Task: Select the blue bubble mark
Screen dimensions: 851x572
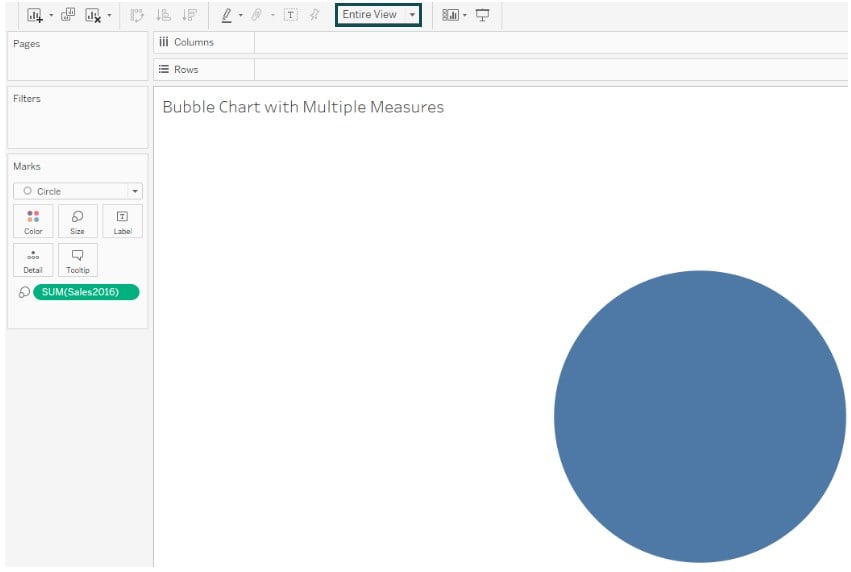Action: 700,416
